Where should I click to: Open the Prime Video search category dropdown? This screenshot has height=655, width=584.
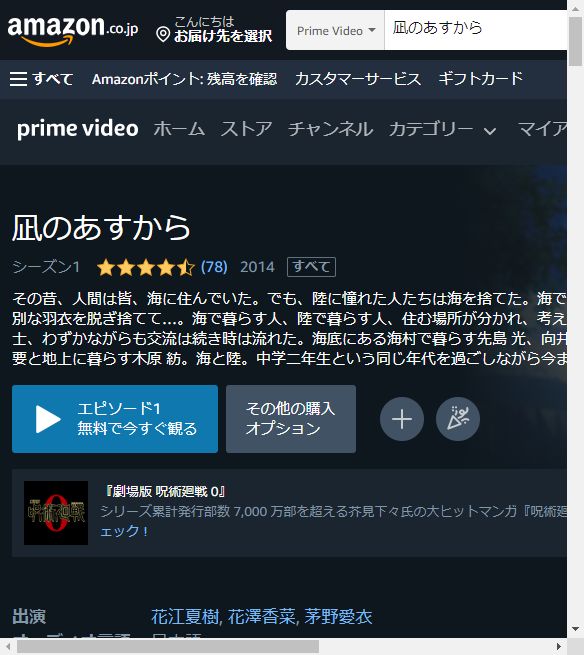pos(335,30)
